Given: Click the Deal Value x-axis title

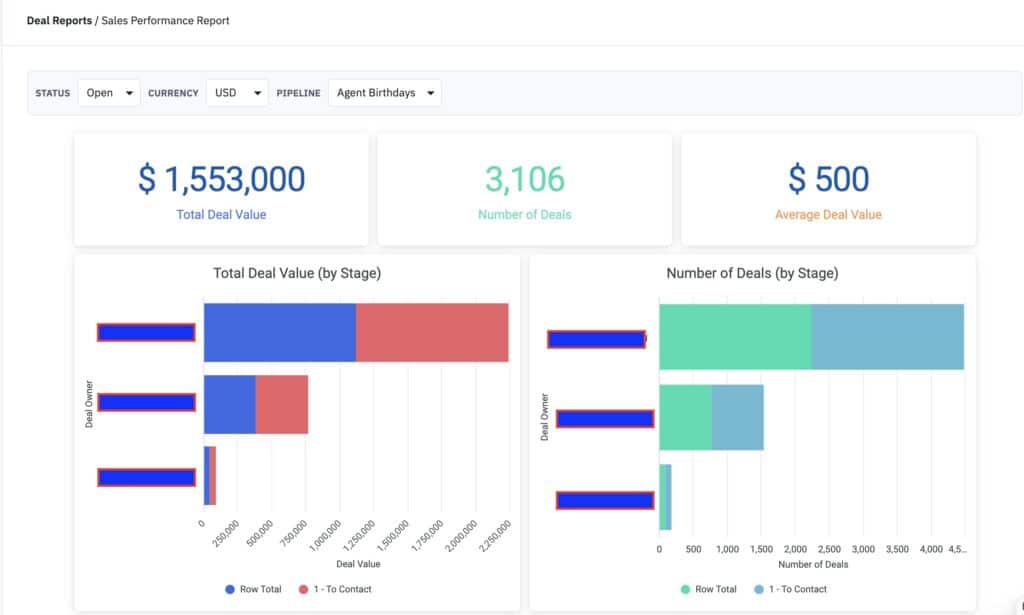Looking at the screenshot, I should (358, 564).
